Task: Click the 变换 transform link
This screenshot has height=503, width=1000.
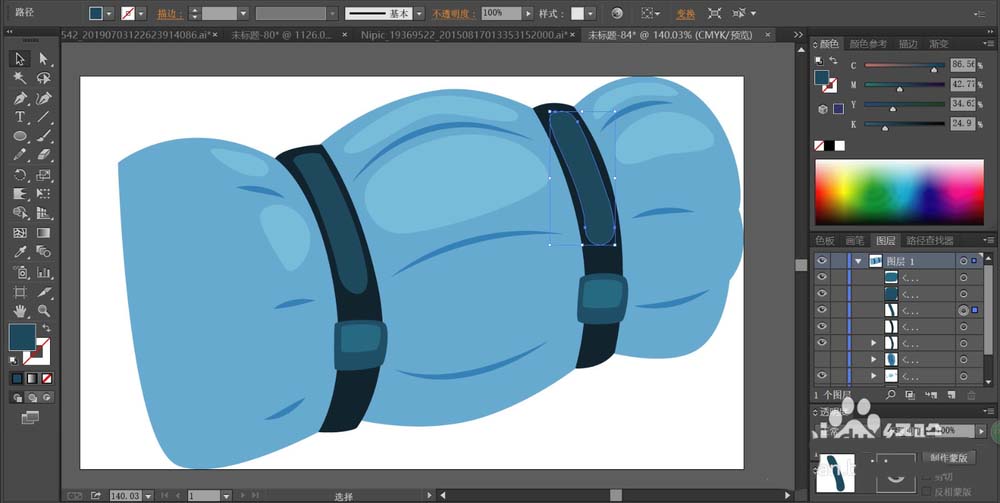Action: click(686, 13)
